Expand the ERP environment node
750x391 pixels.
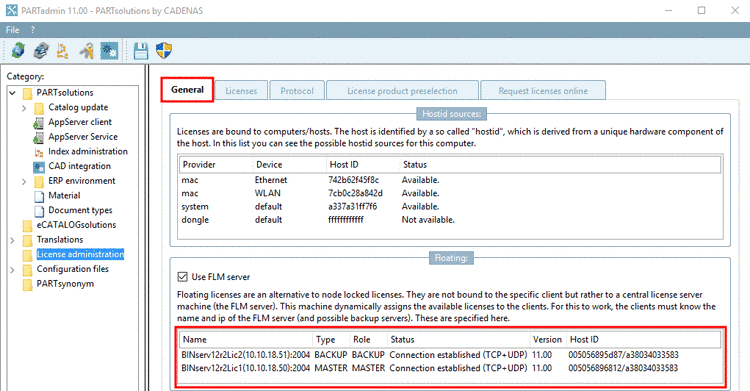click(x=24, y=182)
